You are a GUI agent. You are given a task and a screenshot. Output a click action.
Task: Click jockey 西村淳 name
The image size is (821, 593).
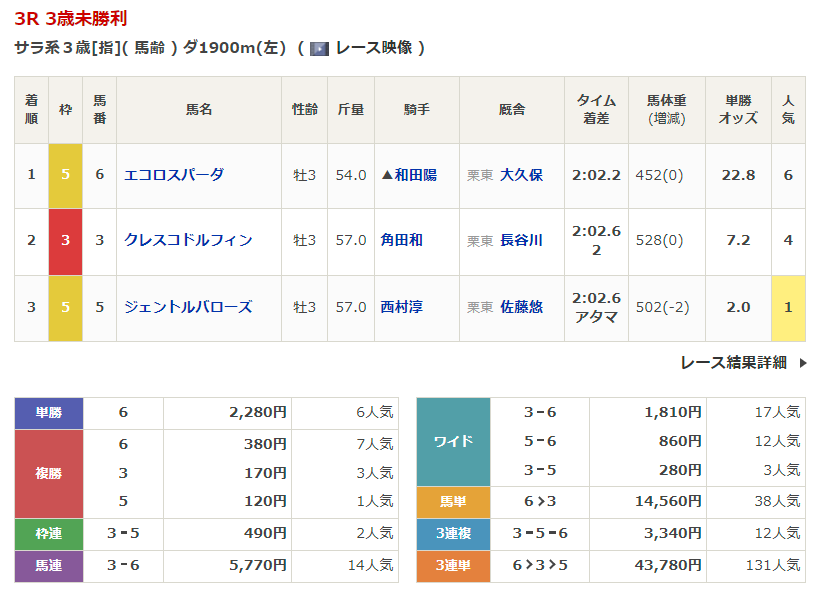pyautogui.click(x=402, y=307)
